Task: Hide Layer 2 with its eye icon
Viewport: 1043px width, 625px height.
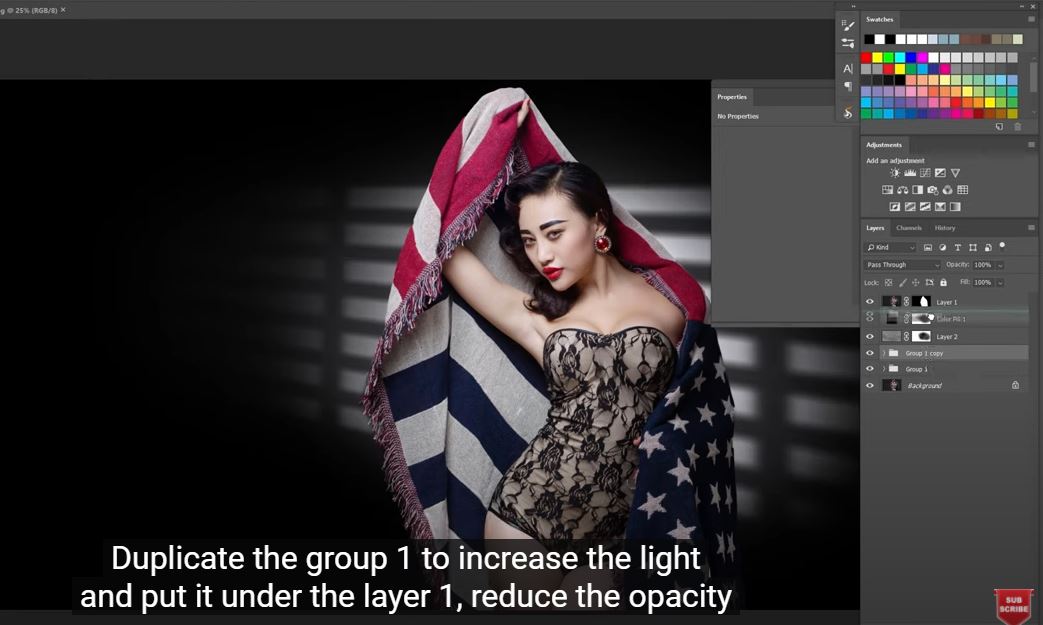Action: [869, 336]
